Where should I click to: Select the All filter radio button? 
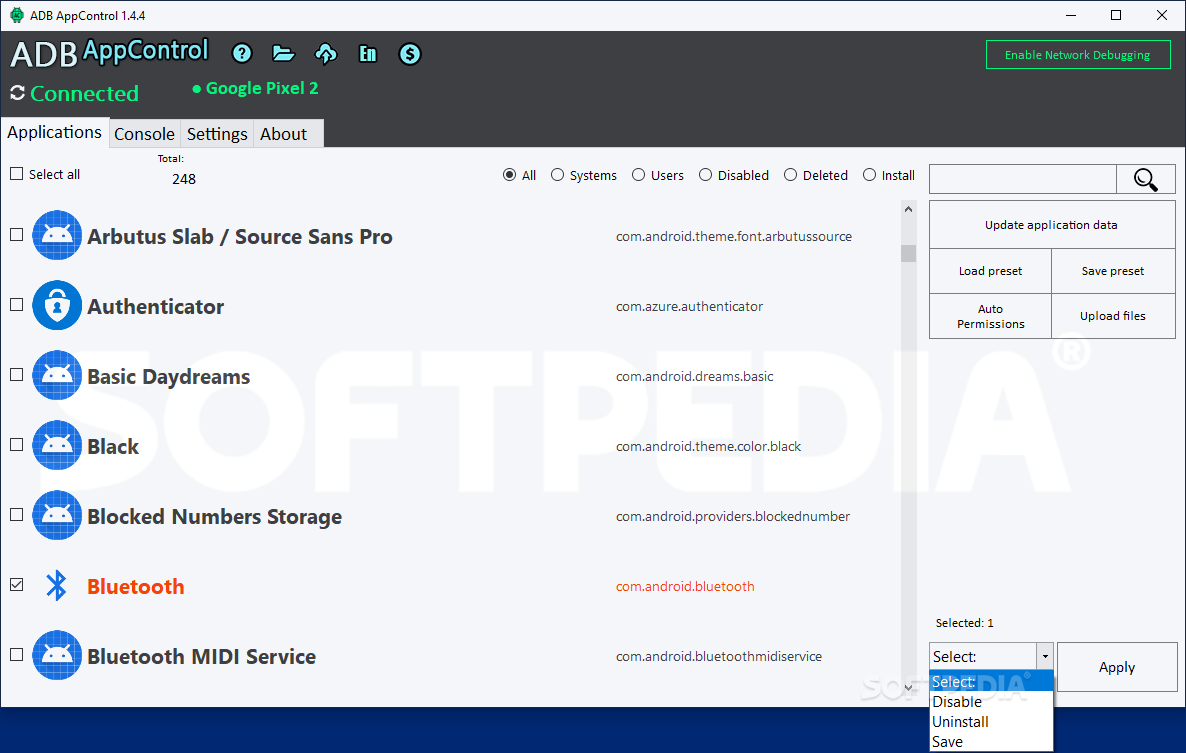510,175
